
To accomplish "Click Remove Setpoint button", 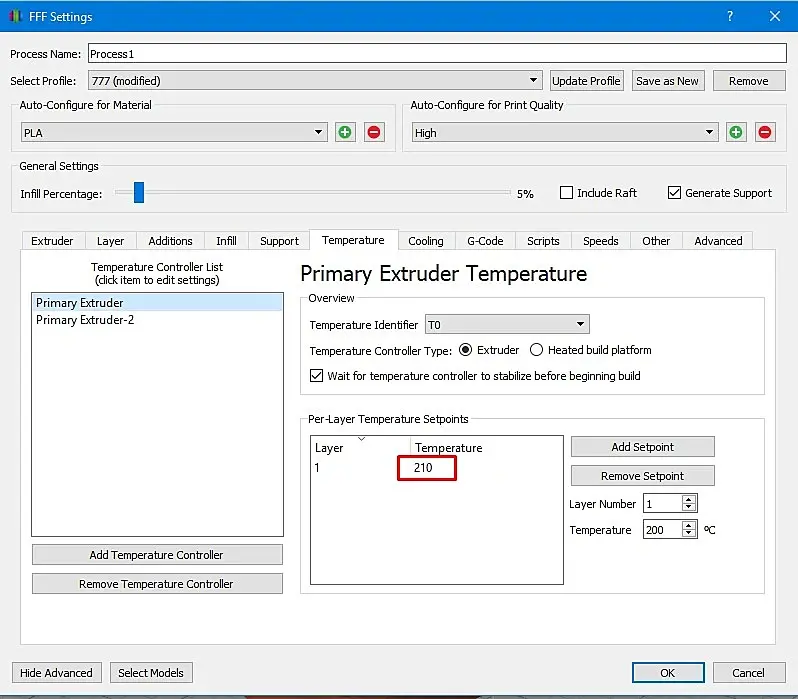I will click(x=642, y=476).
